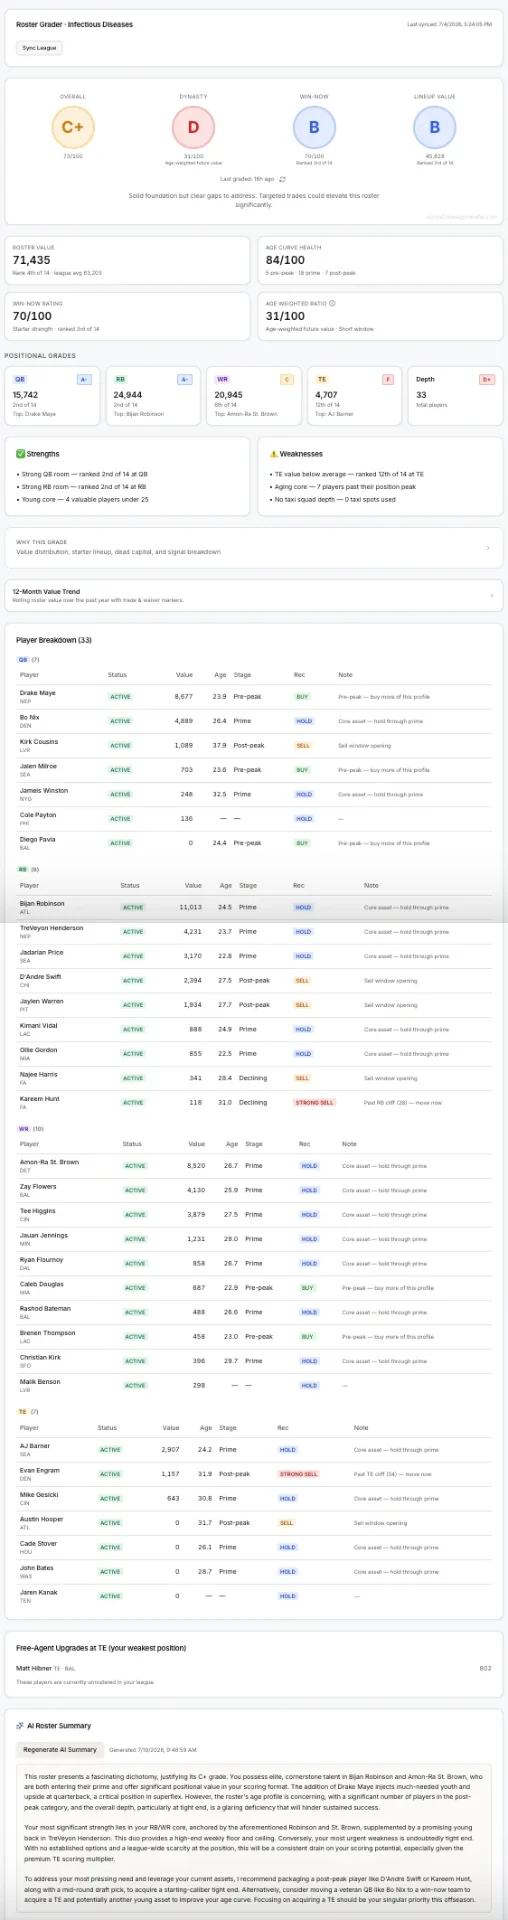The height and width of the screenshot is (1920, 508).
Task: Click the ACTIVE status for AJ Barner
Action: click(x=110, y=1450)
